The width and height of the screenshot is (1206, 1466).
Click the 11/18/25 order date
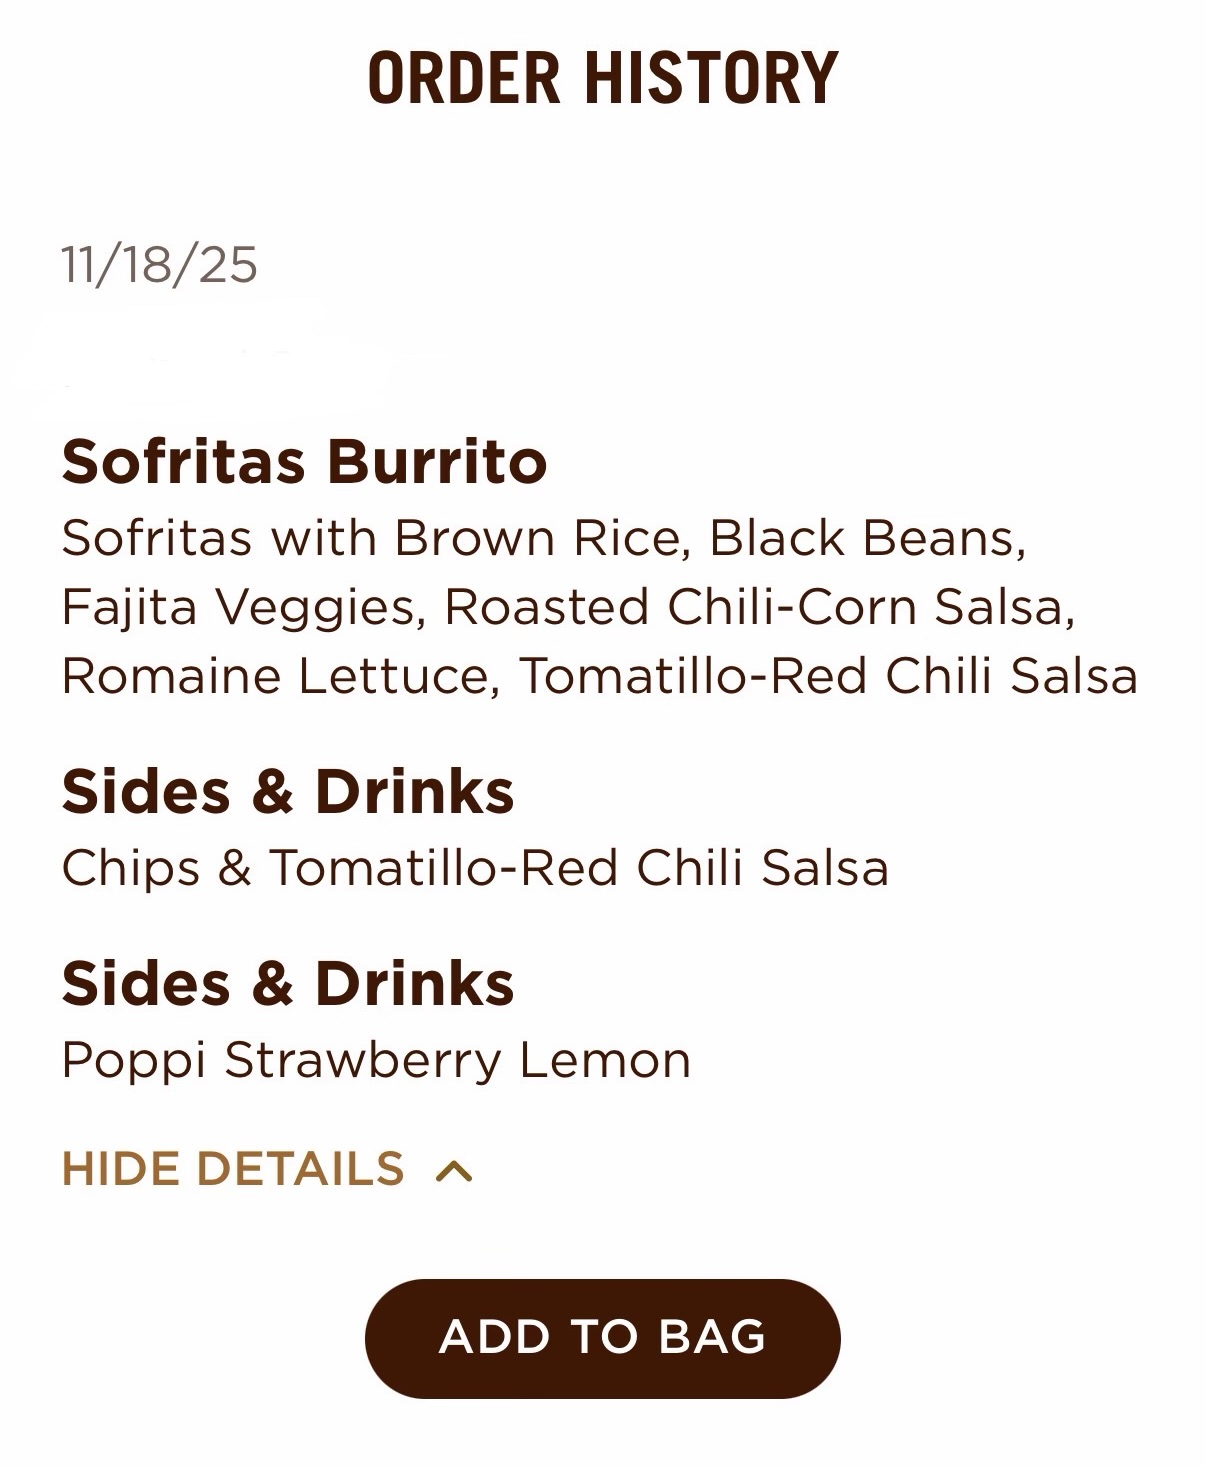click(159, 265)
